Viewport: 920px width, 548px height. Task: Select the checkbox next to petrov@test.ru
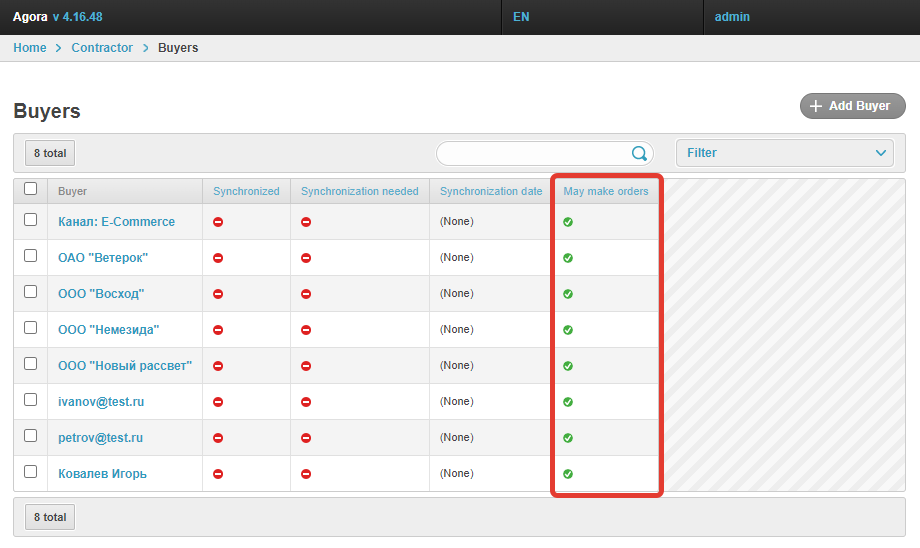30,436
